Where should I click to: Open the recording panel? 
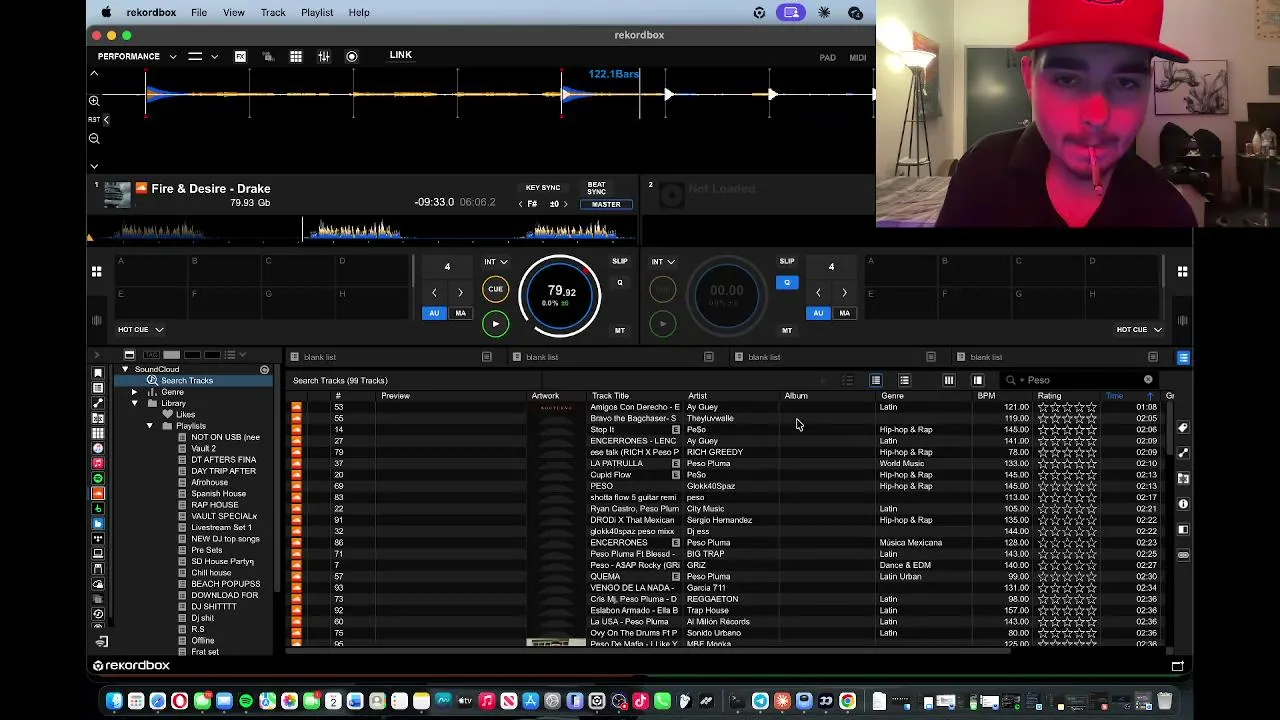[352, 56]
